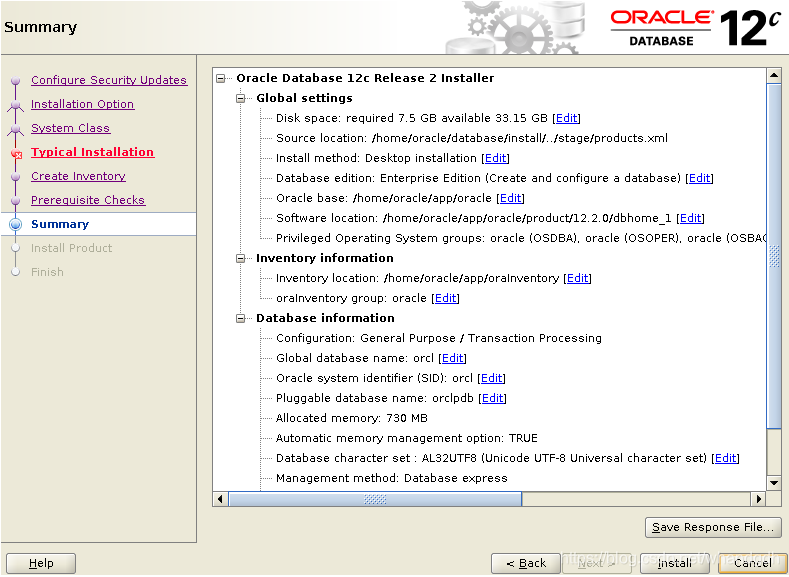Open the Configure Security Updates step
789x577 pixels.
109,80
